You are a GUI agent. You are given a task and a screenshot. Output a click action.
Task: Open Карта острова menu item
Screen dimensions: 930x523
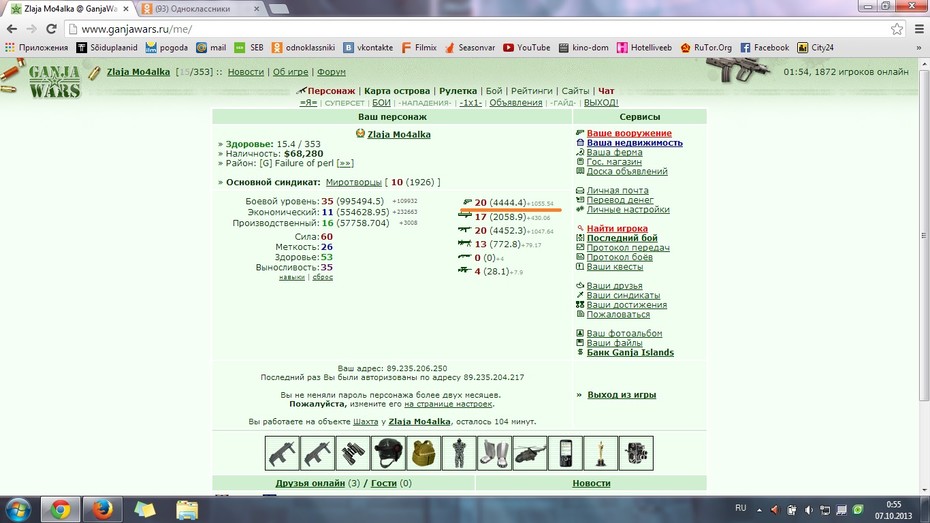pyautogui.click(x=397, y=91)
